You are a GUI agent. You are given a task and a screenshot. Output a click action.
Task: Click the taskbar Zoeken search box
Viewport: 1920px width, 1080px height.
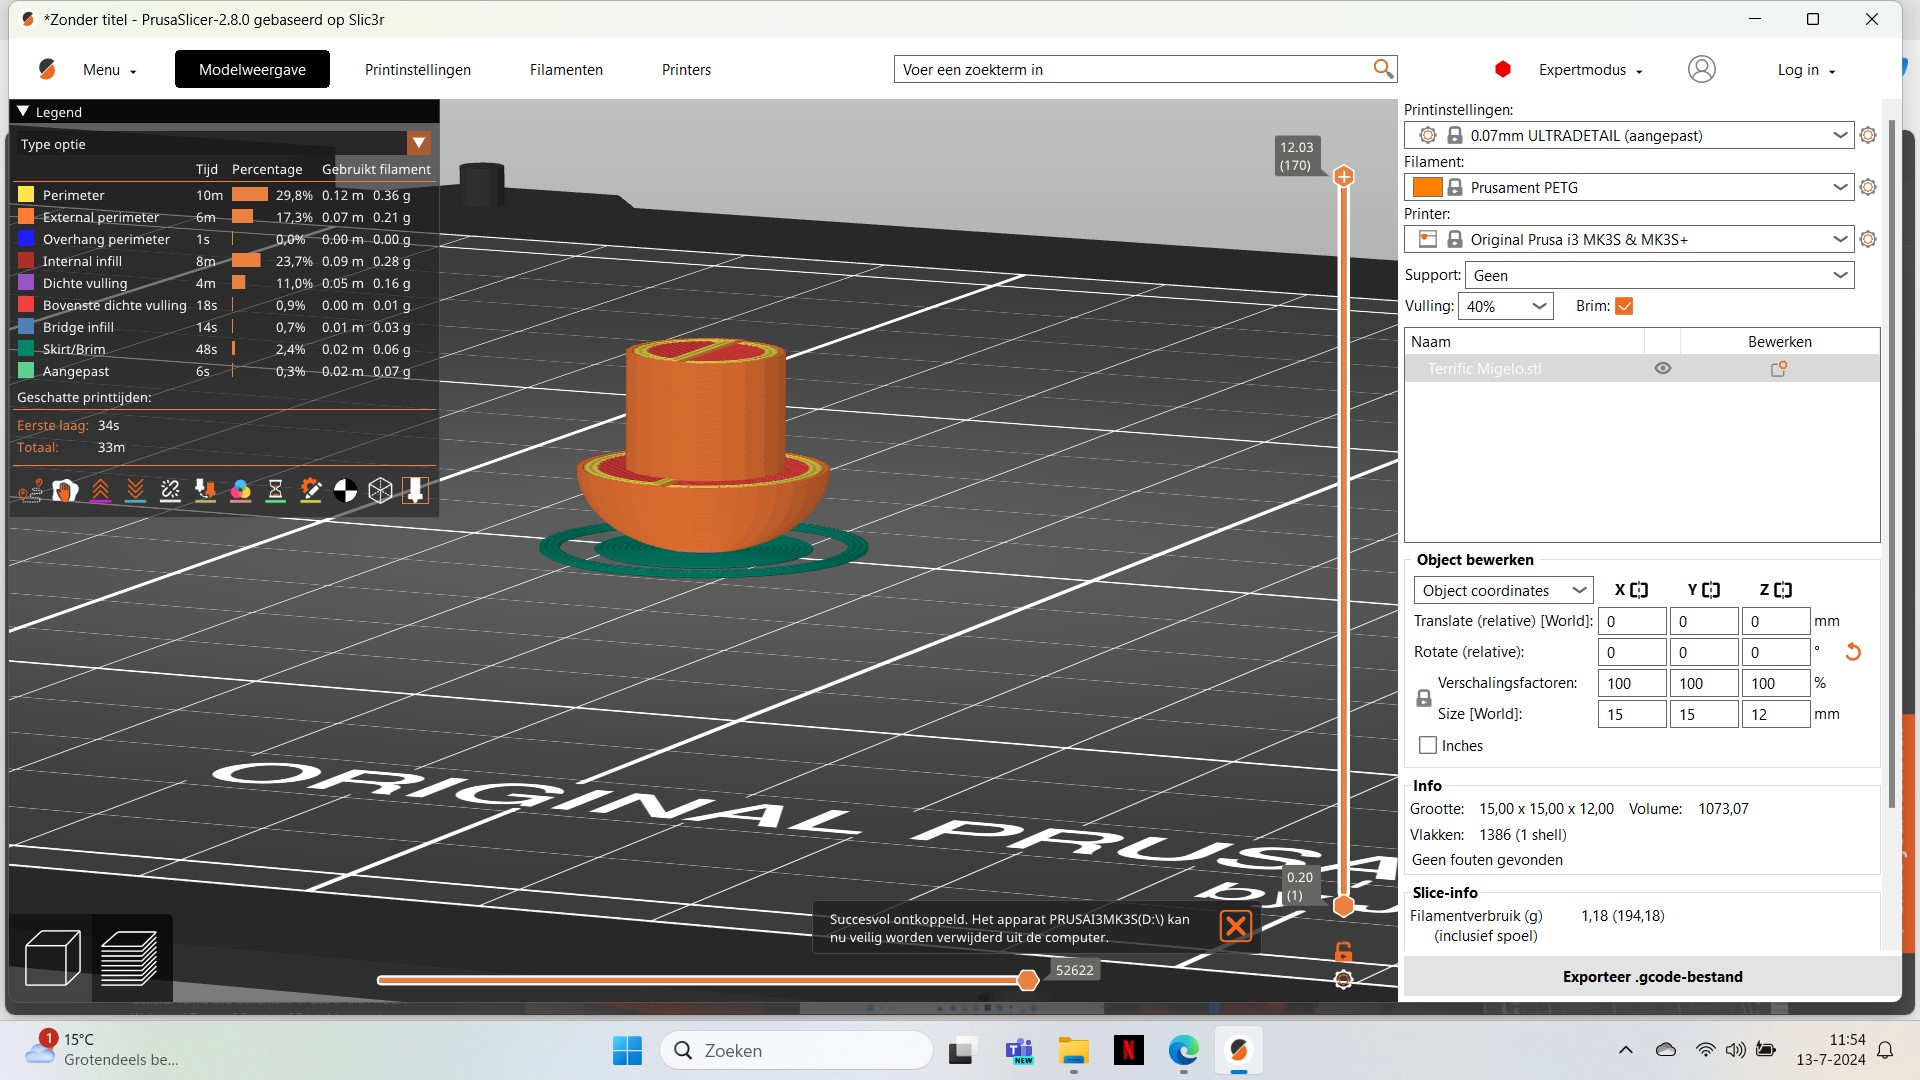[x=797, y=1050]
